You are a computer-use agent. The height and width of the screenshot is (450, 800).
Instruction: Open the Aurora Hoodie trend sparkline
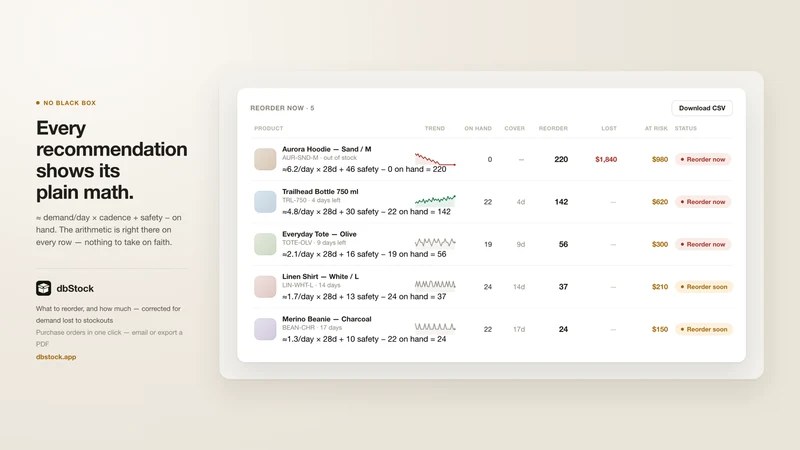pos(435,159)
